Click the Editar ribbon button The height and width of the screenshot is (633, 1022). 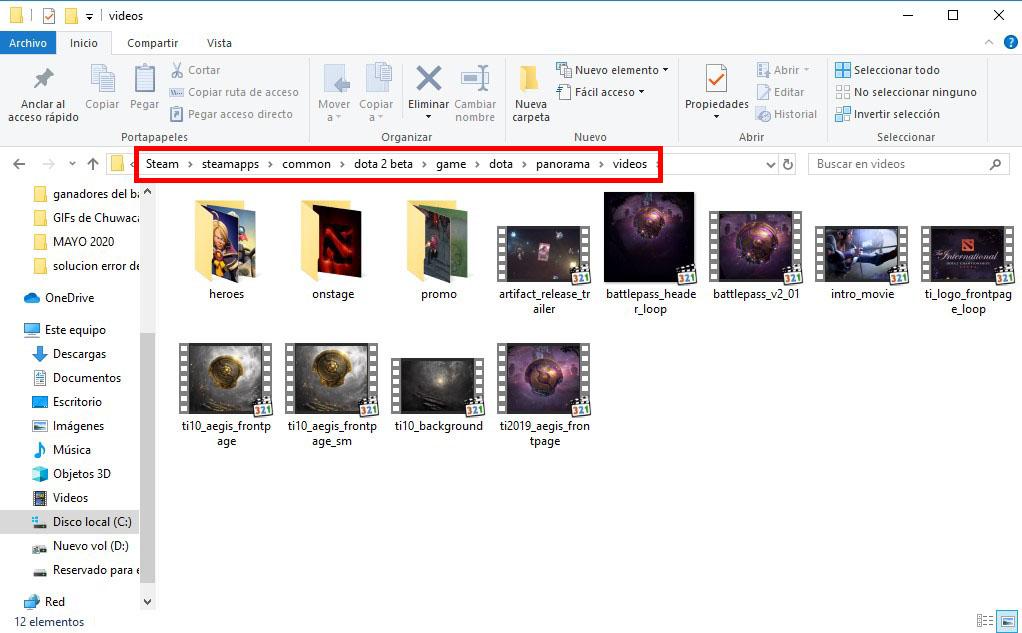780,92
